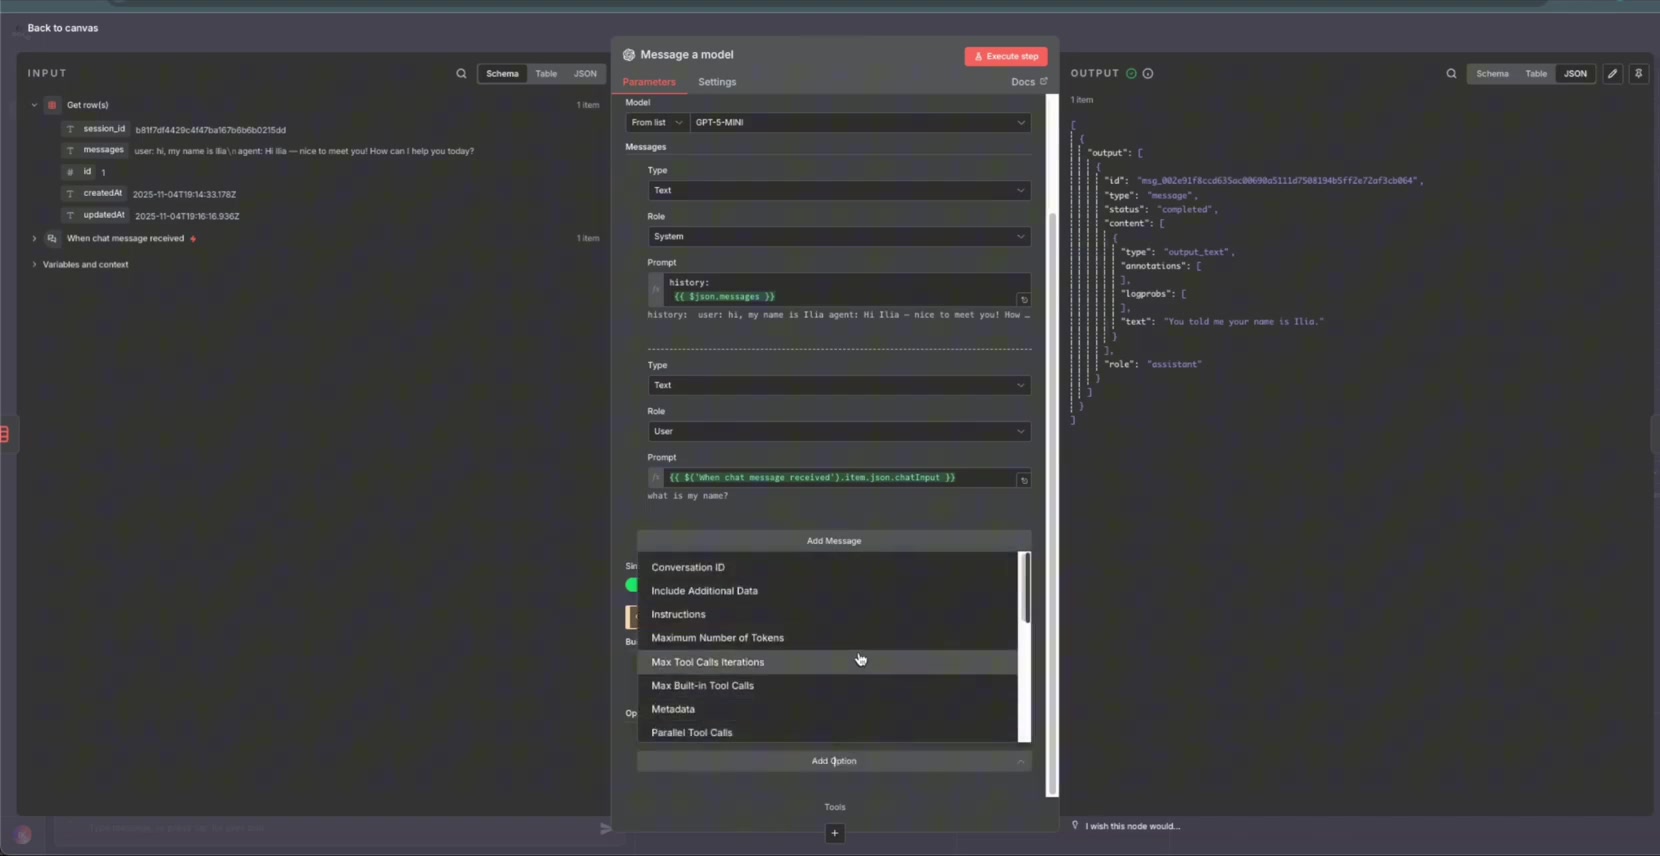
Task: Select JSON view in OUTPUT panel
Action: point(1575,74)
